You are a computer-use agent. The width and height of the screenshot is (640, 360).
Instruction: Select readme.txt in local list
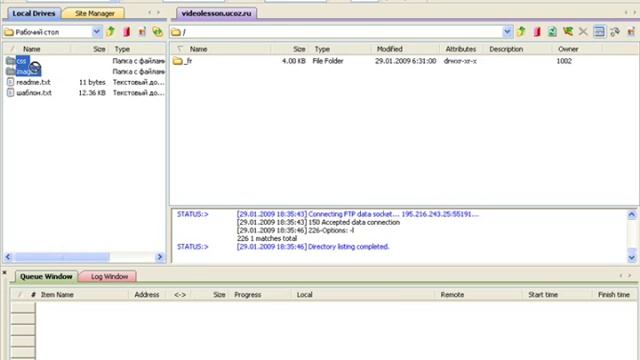(x=33, y=82)
